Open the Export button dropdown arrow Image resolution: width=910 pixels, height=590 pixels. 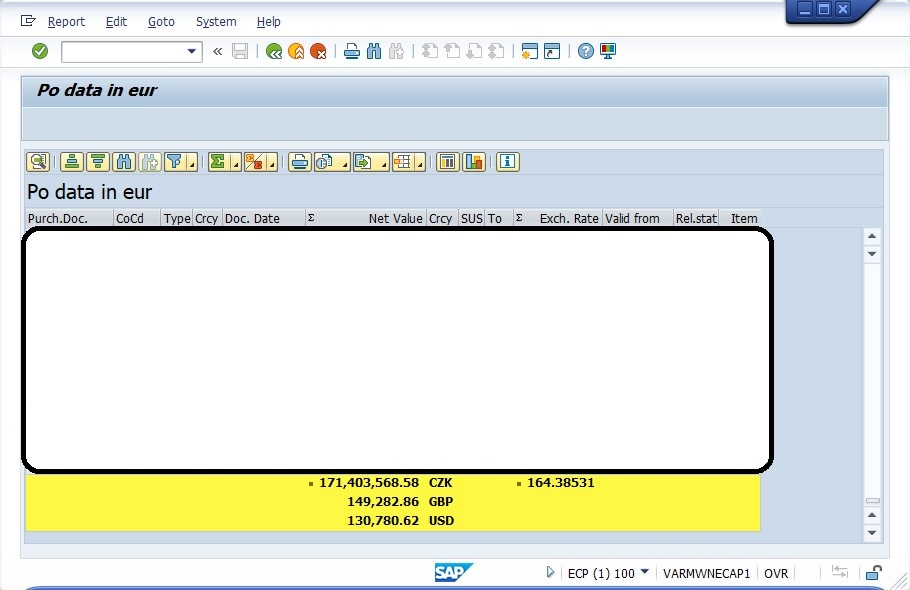(x=383, y=163)
